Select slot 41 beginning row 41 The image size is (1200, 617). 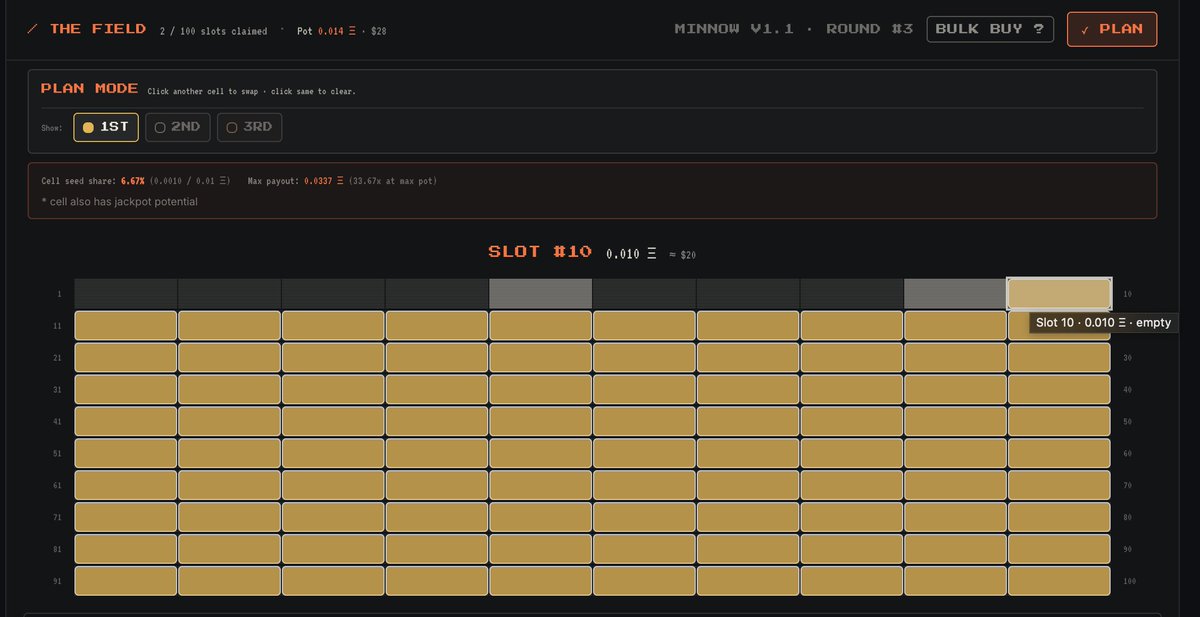coord(126,422)
